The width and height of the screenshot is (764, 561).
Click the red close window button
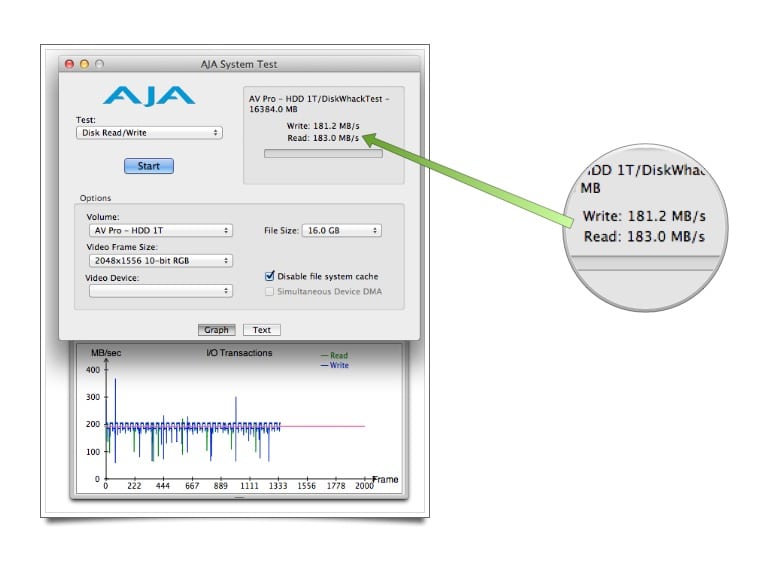(x=70, y=64)
